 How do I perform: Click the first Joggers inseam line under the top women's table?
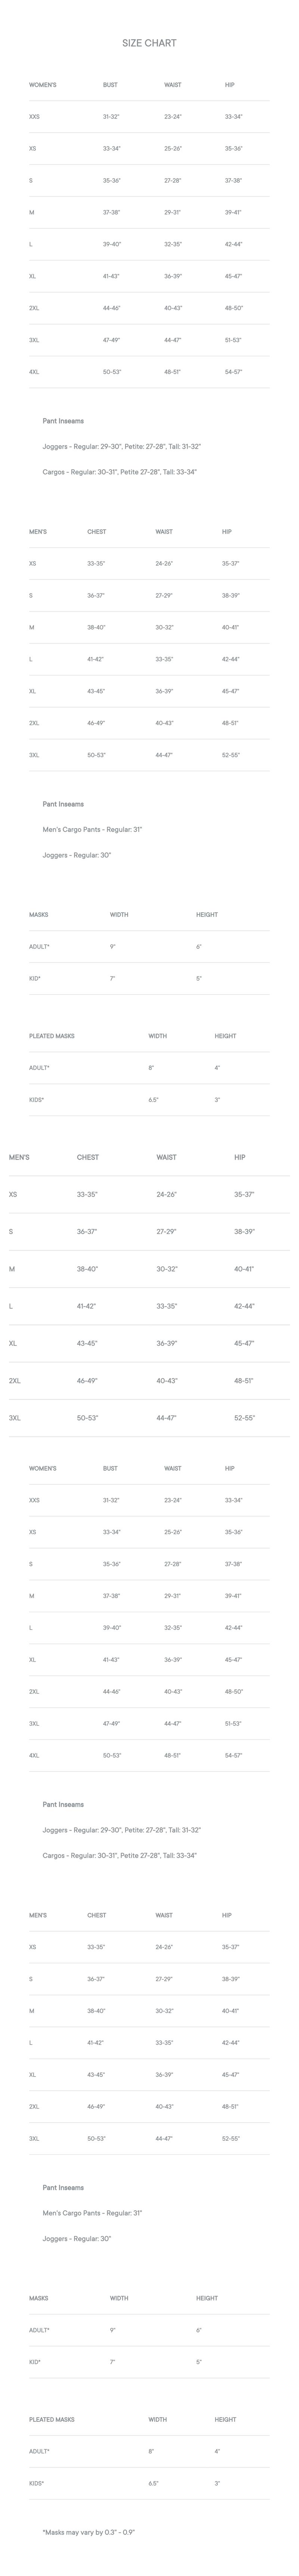tap(121, 446)
